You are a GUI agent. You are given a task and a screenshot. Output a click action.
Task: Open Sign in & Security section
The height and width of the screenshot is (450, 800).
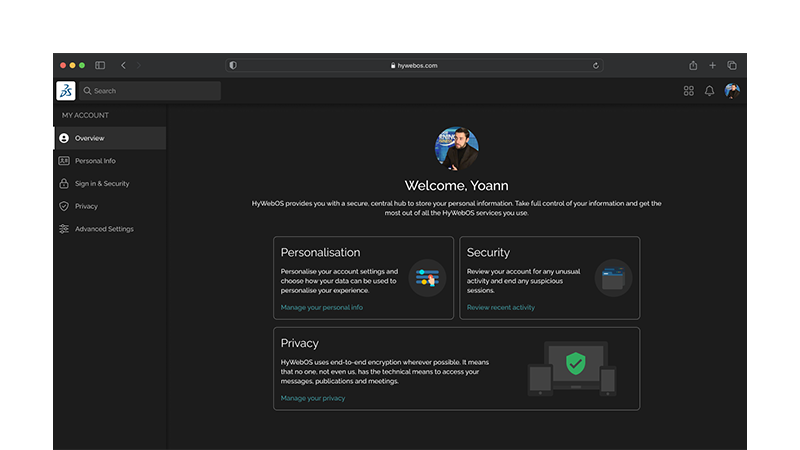(110, 183)
